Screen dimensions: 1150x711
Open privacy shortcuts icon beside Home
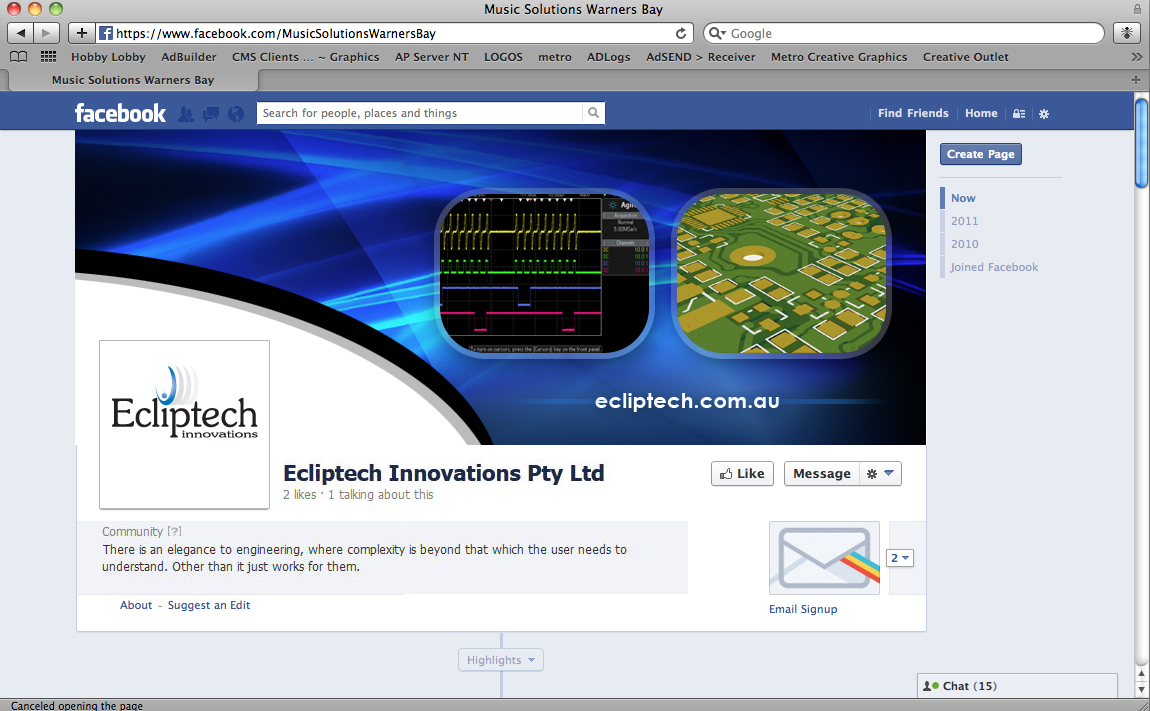pyautogui.click(x=1019, y=114)
